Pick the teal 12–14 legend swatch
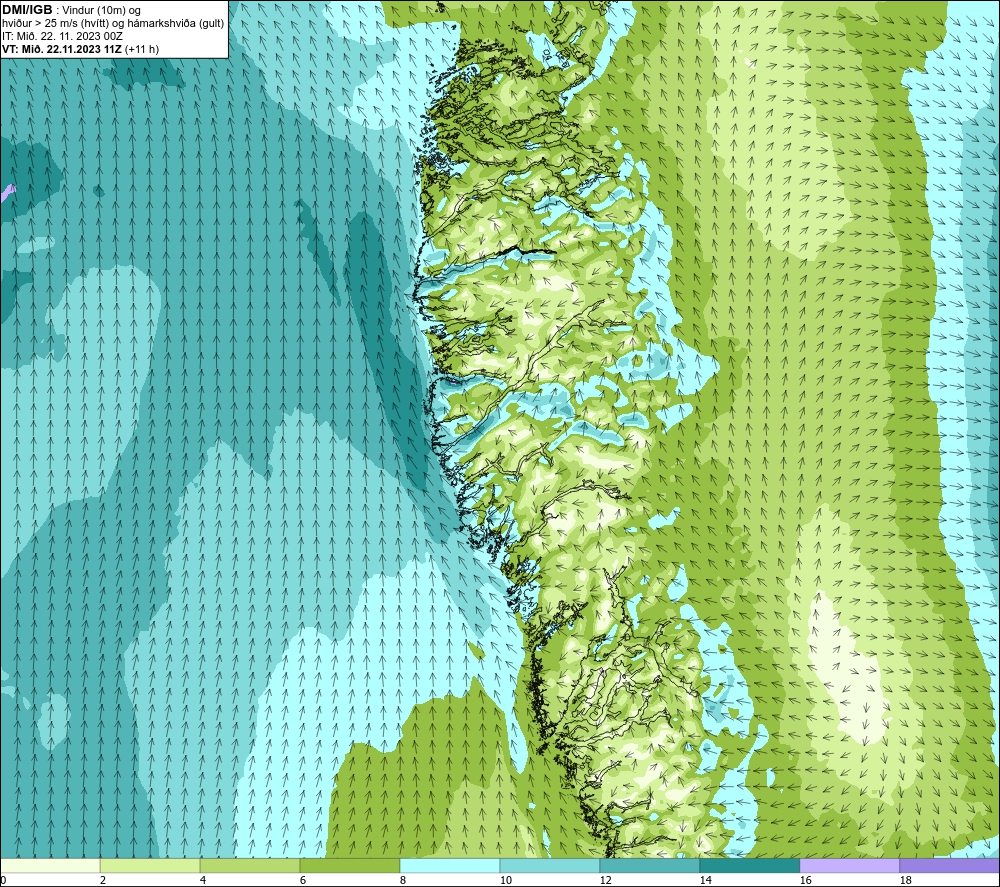 point(650,865)
